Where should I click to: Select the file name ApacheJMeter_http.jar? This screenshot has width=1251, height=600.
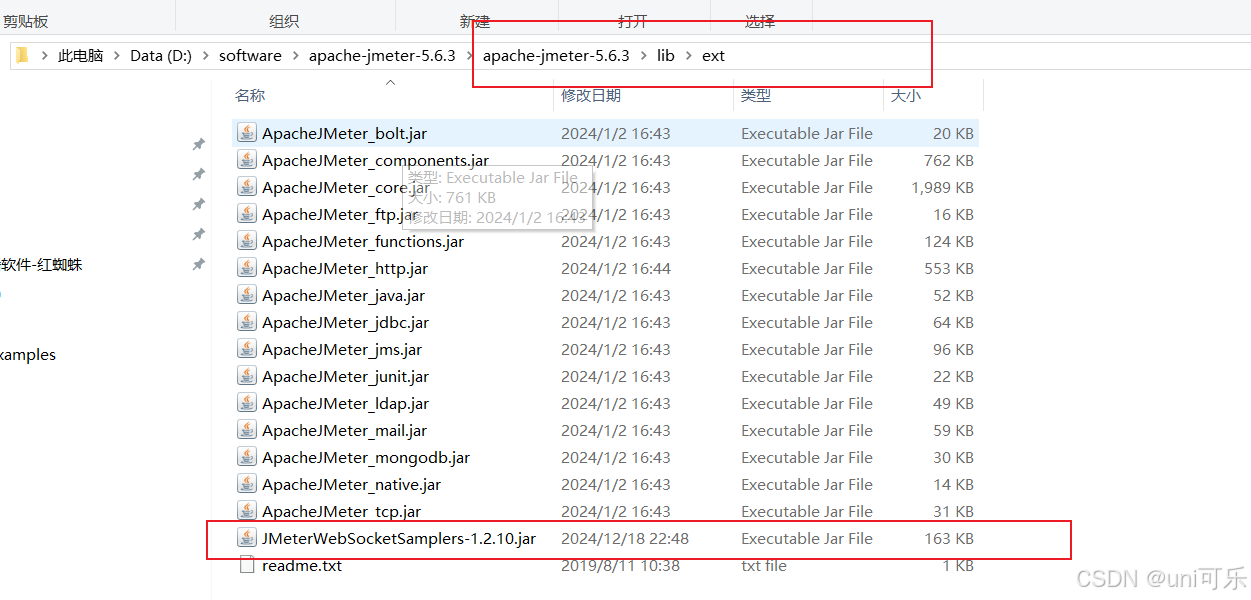(x=344, y=268)
